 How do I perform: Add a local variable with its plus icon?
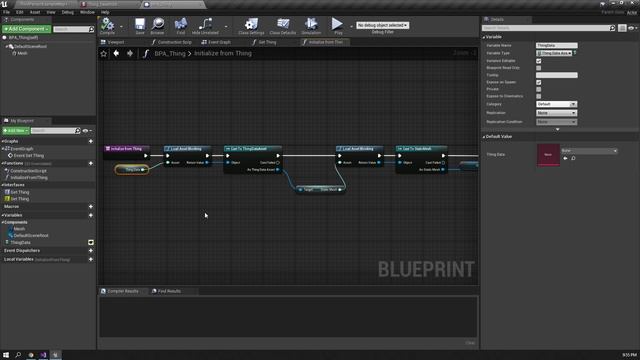point(91,259)
